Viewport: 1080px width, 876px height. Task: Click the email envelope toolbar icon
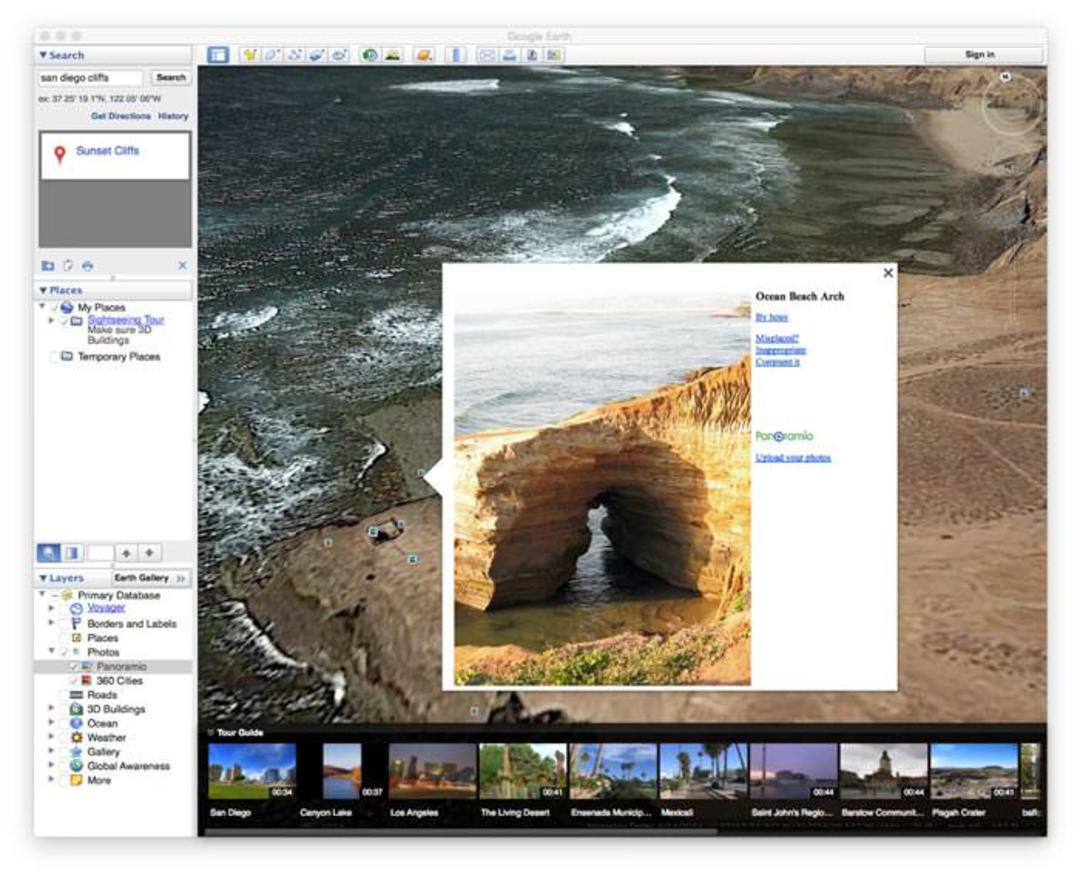coord(487,55)
